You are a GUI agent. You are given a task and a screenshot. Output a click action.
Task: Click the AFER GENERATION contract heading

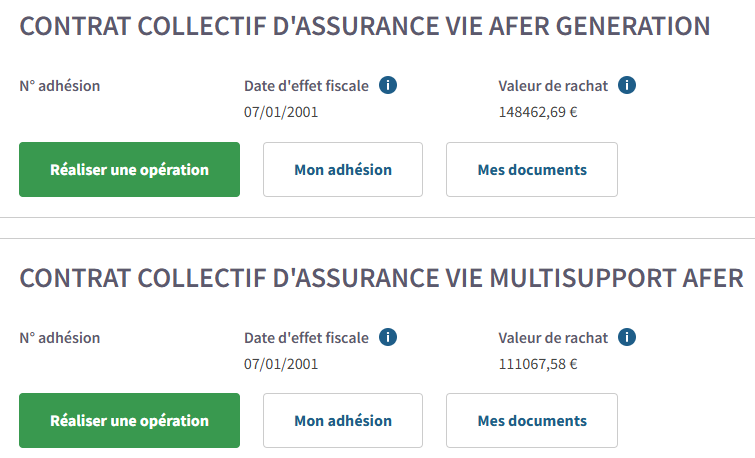[365, 27]
